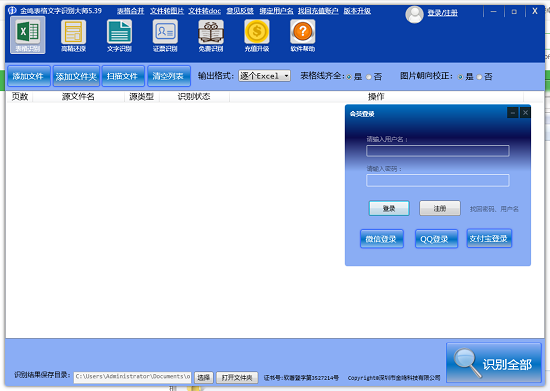Click the 清空列表 button
Screen dimensions: 550x391
coord(169,76)
